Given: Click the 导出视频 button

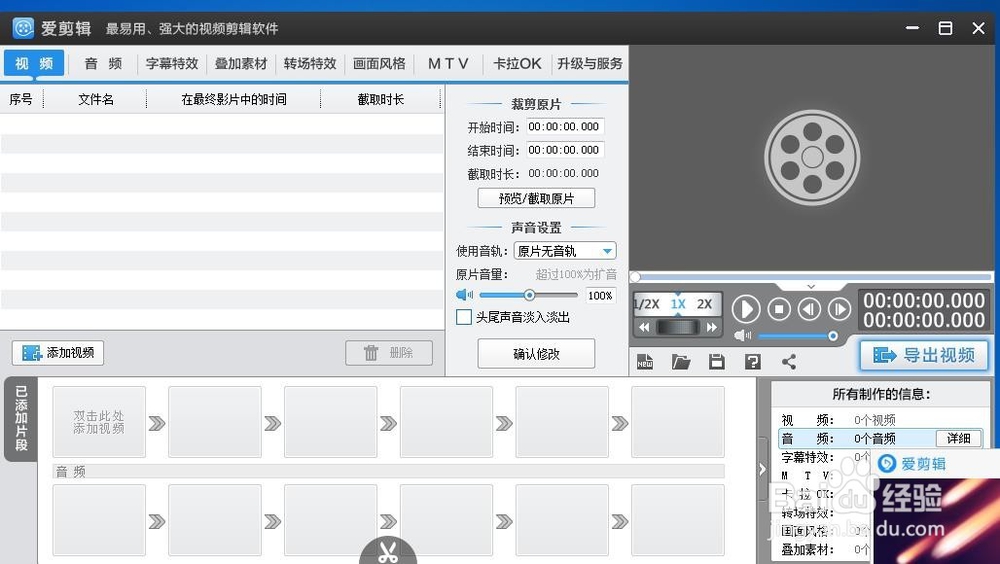Looking at the screenshot, I should tap(924, 355).
